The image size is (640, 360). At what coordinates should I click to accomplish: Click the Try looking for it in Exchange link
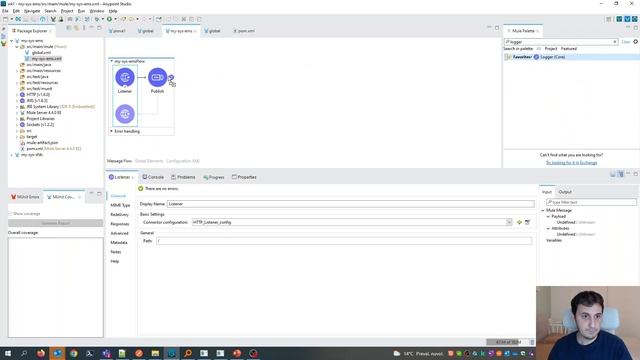(571, 163)
